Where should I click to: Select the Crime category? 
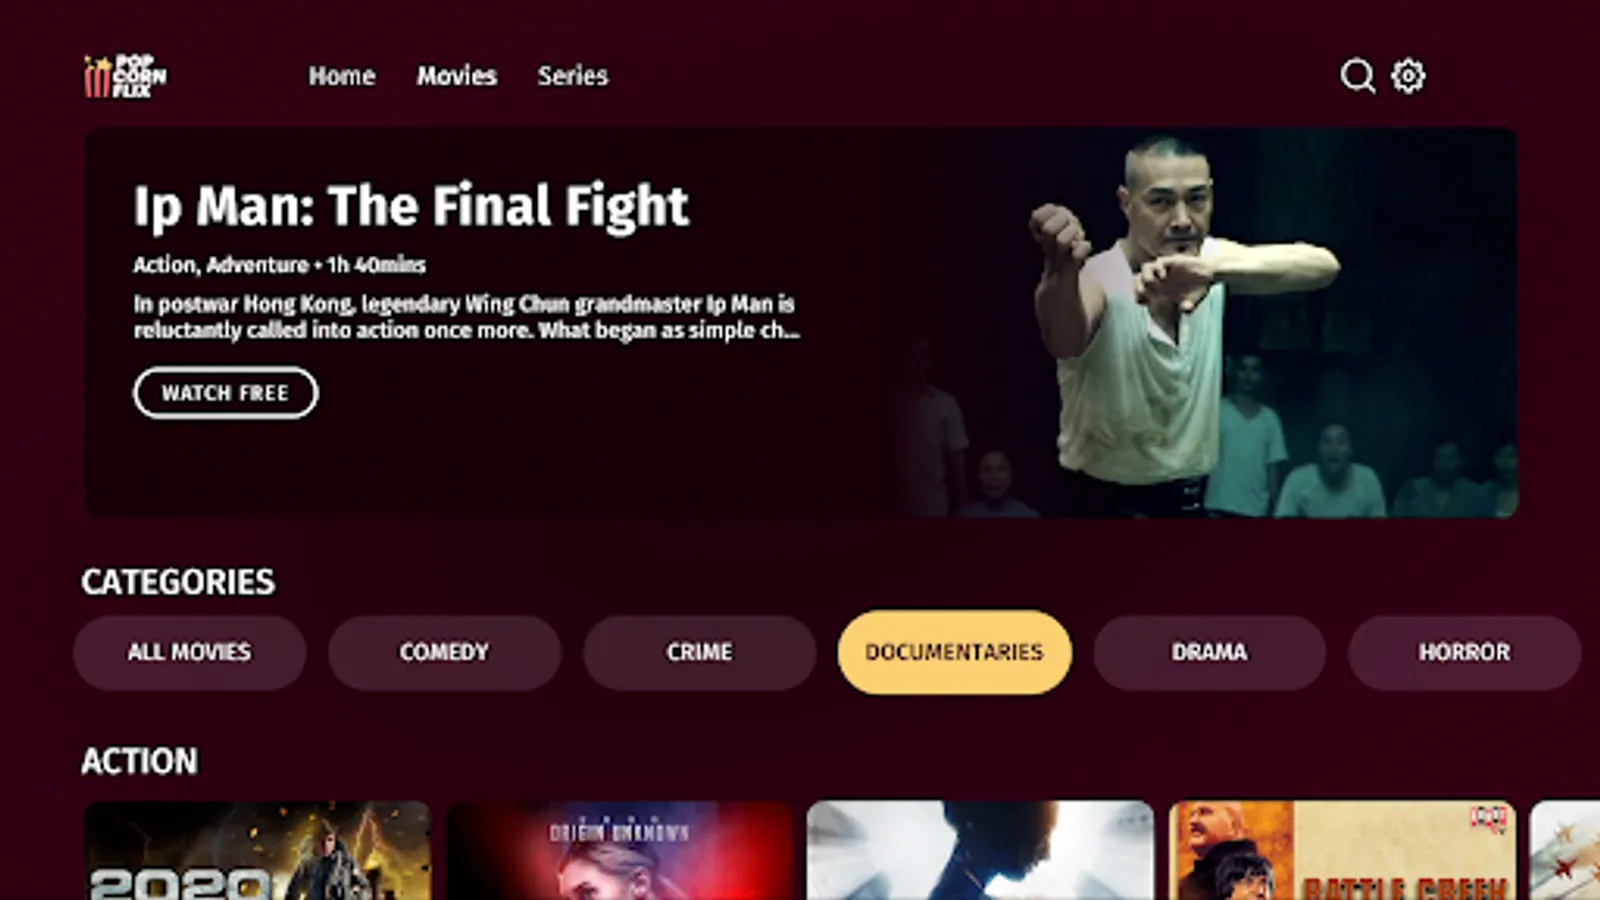[700, 652]
